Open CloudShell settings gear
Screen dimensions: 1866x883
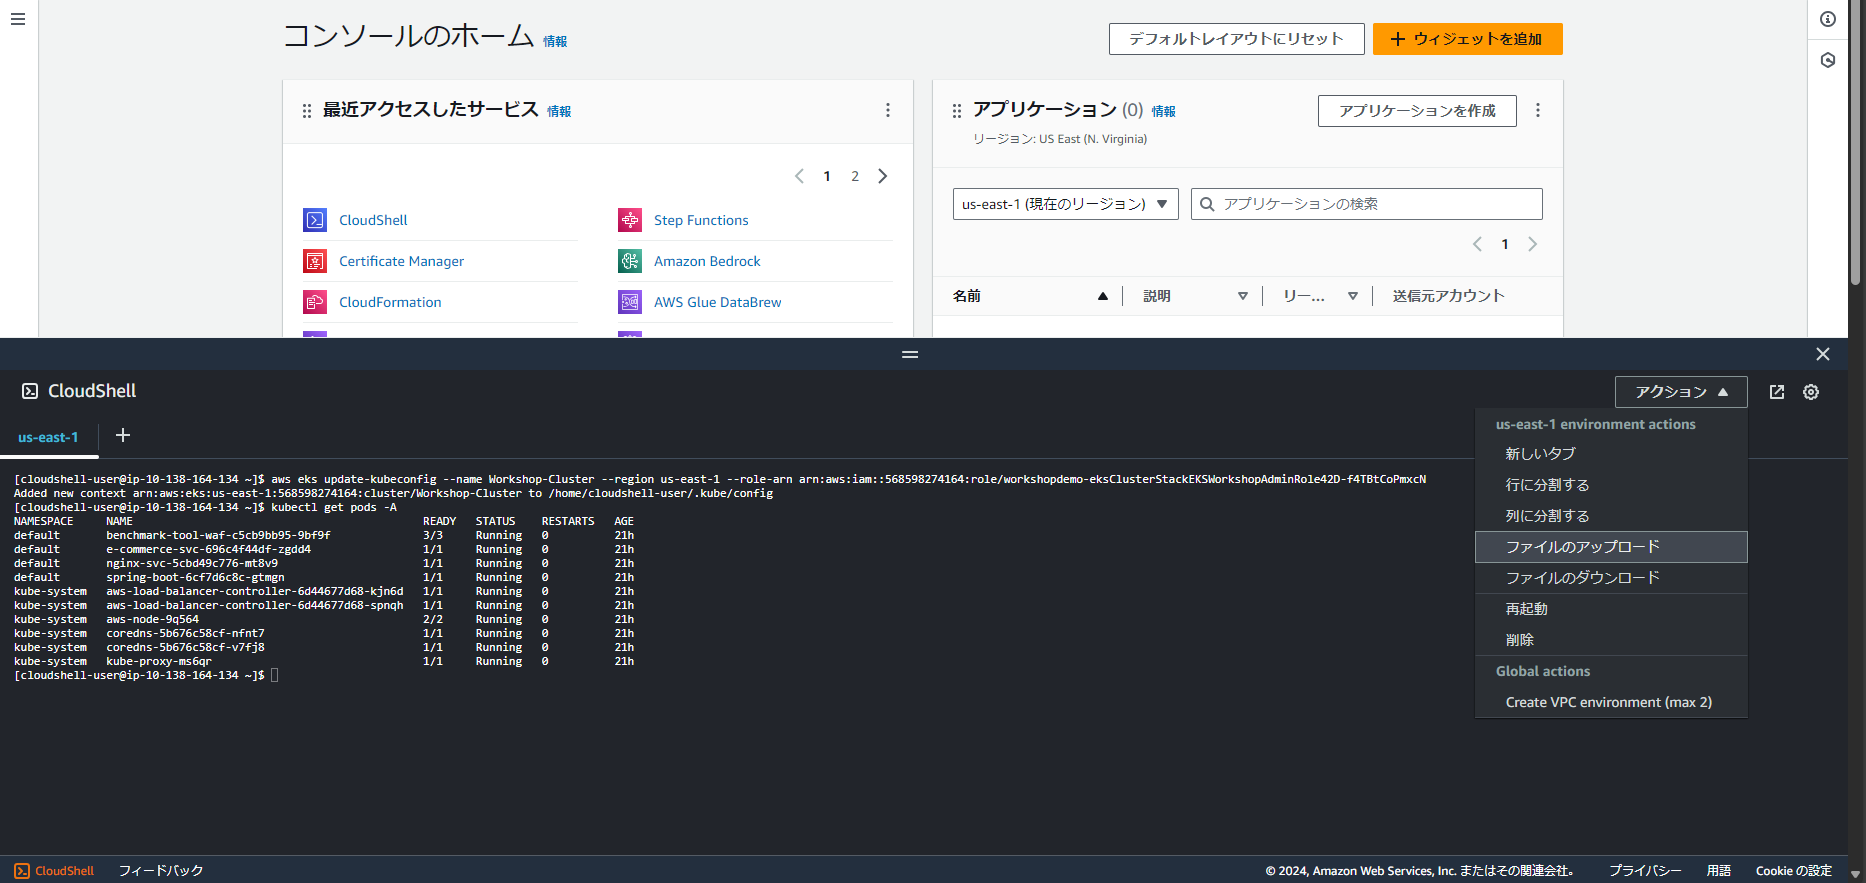tap(1811, 392)
